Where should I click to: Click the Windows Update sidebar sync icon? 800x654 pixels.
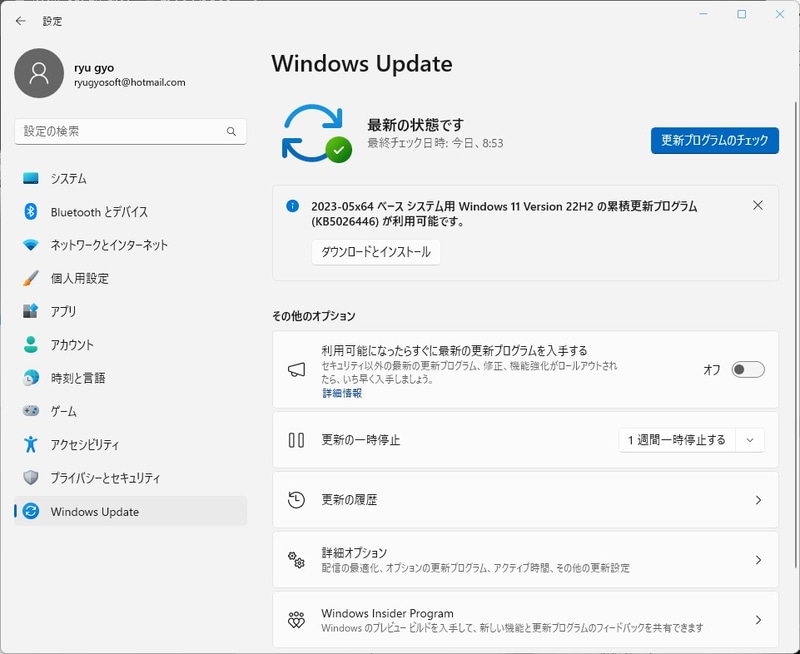[x=31, y=511]
